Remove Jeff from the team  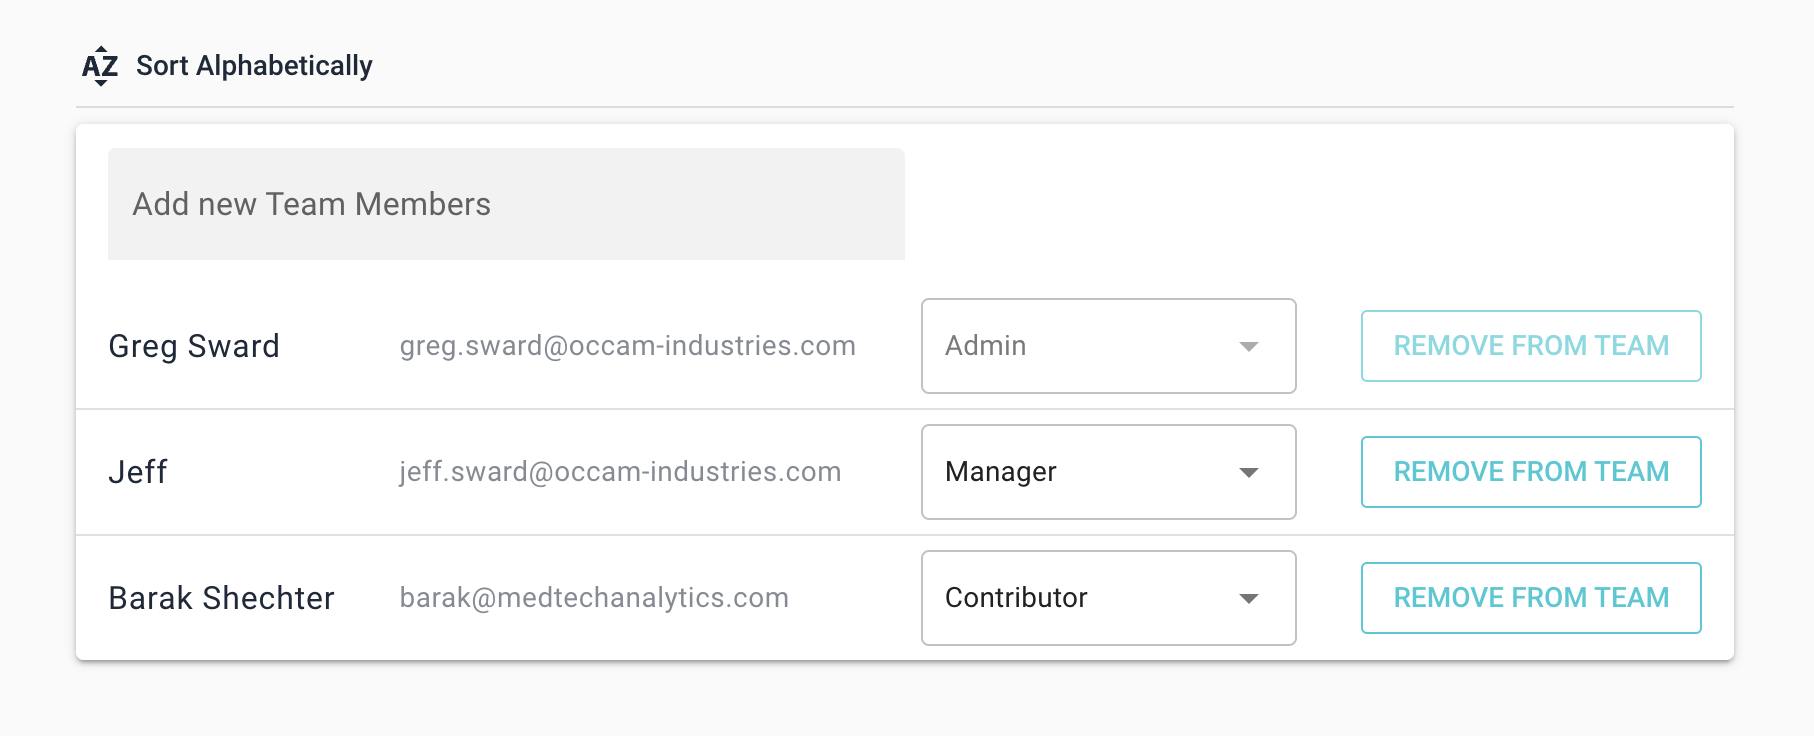point(1530,472)
